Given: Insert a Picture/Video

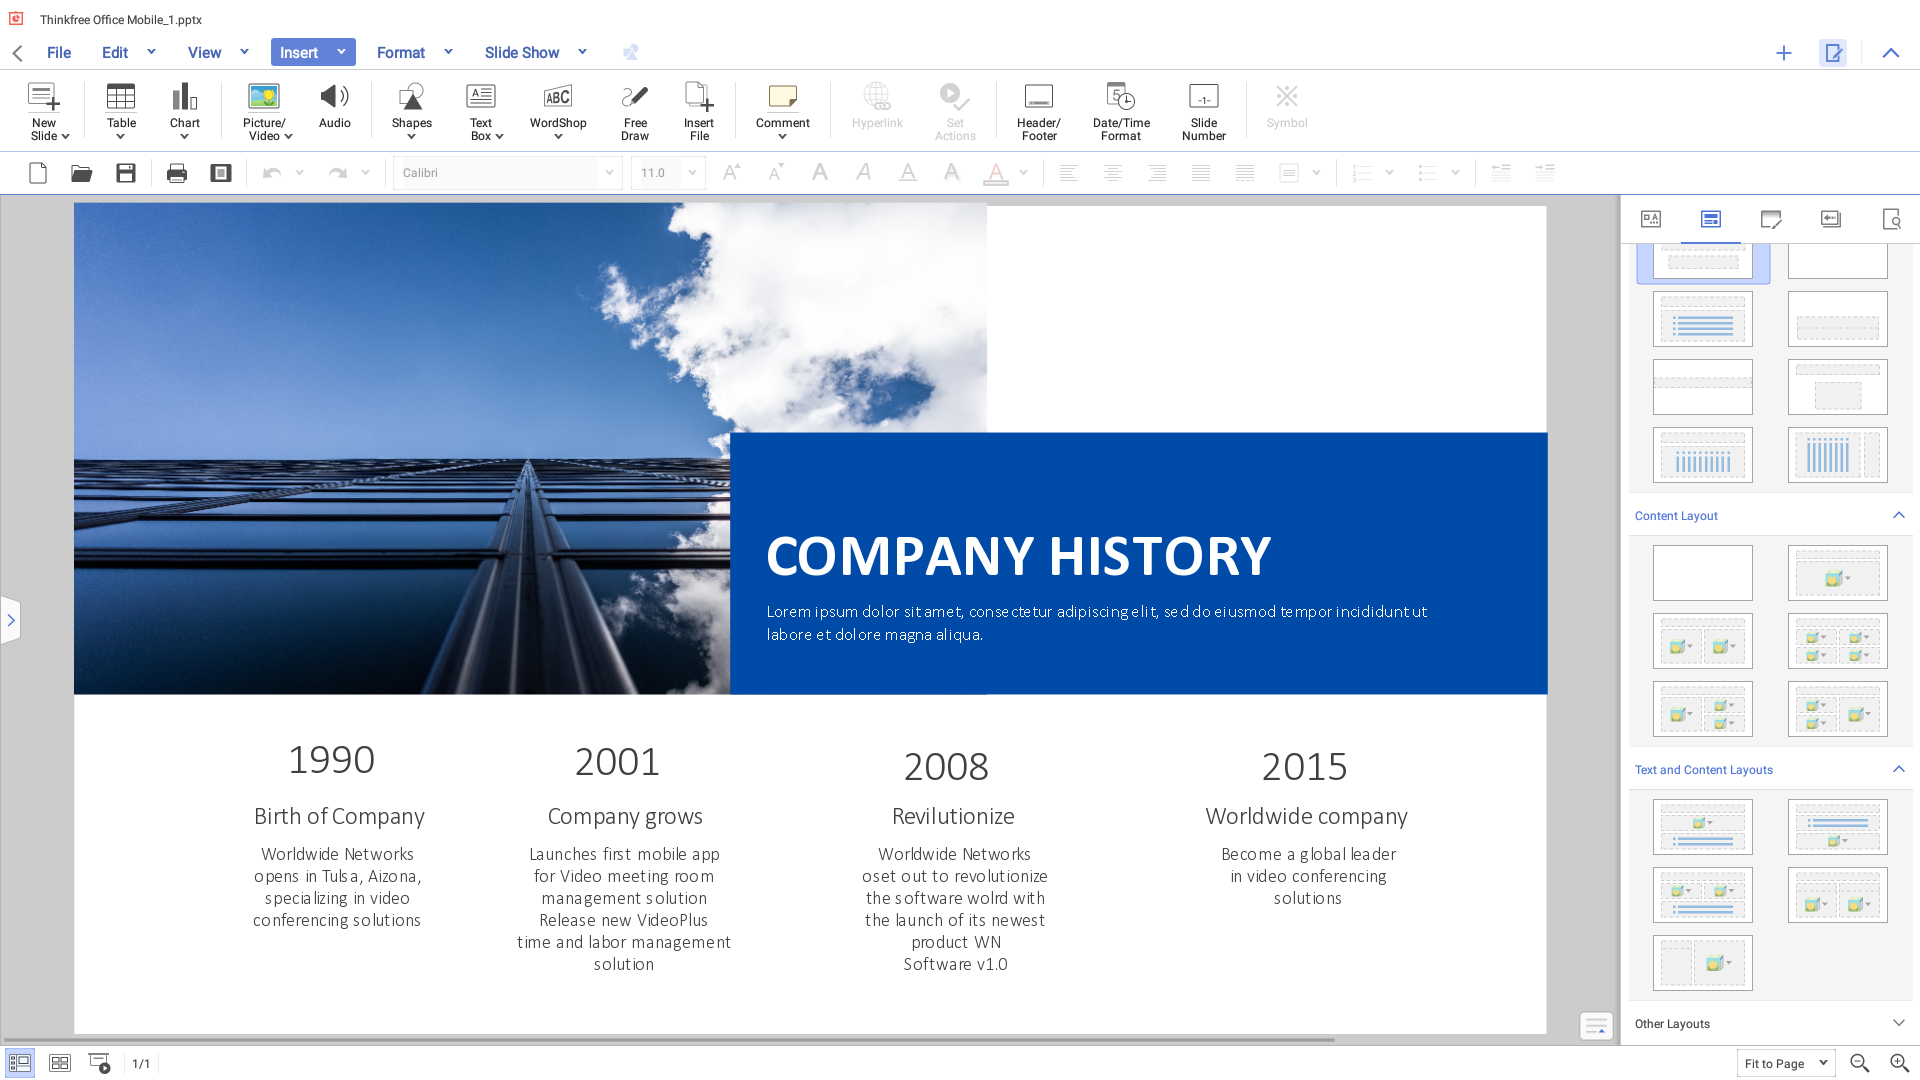Looking at the screenshot, I should click(265, 111).
